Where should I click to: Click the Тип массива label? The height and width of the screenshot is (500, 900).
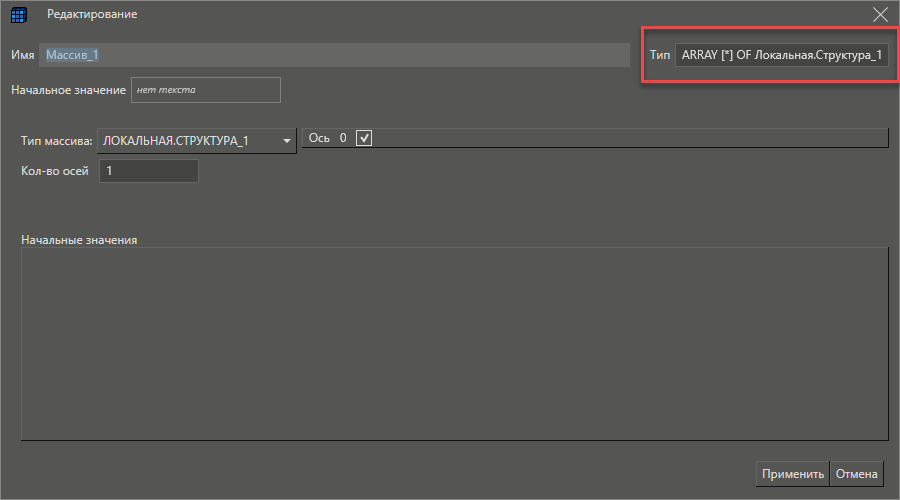point(56,141)
